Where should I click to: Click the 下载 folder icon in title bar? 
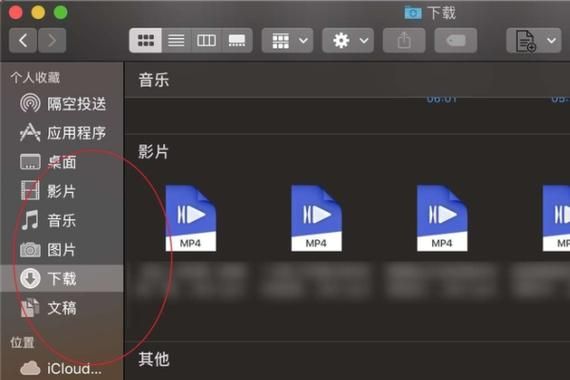(413, 13)
